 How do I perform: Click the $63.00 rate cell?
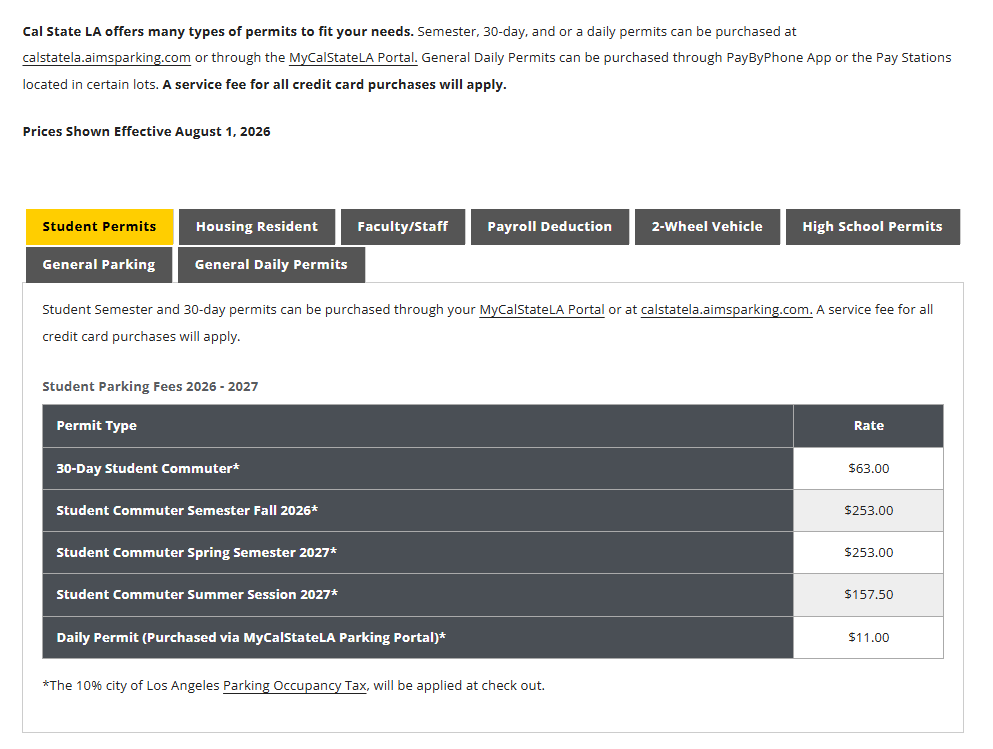click(868, 469)
